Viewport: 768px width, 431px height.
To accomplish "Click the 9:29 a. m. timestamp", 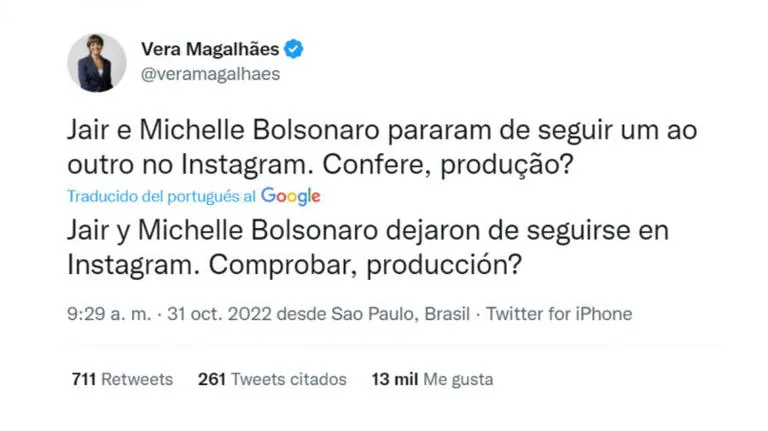I will click(x=110, y=314).
